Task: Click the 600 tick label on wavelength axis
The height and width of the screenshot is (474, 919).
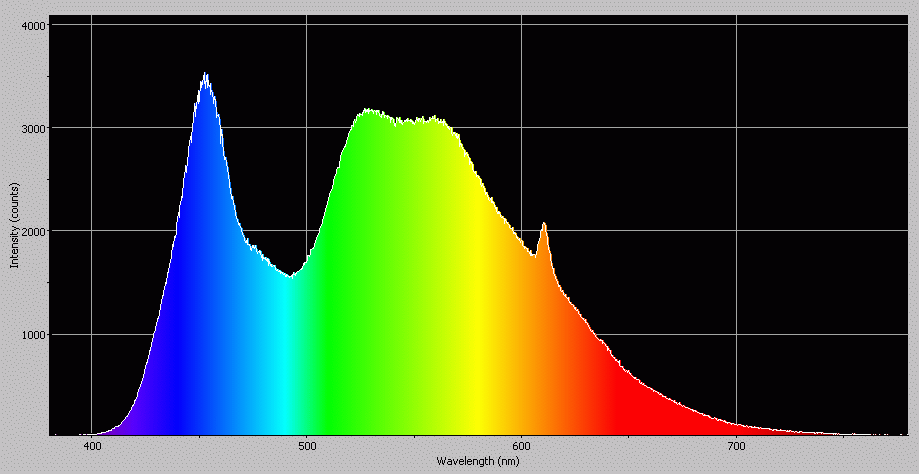Action: 522,446
